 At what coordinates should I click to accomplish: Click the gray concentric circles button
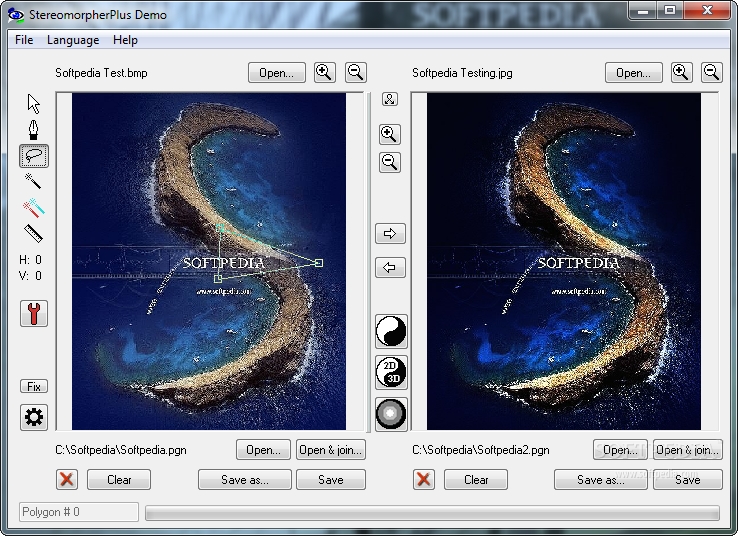click(391, 414)
